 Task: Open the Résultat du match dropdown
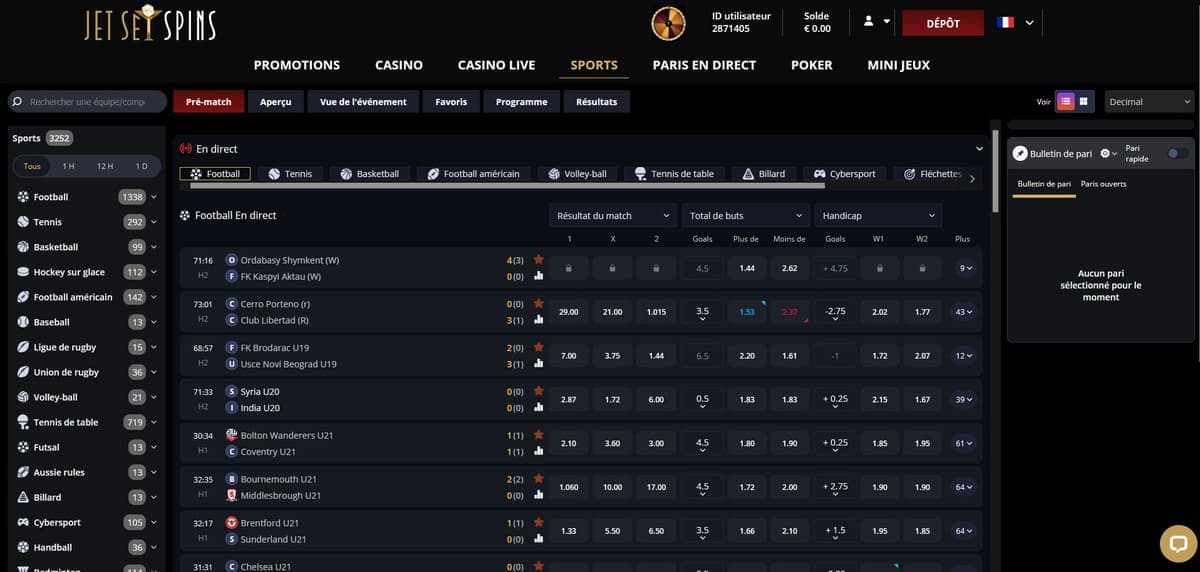coord(613,215)
